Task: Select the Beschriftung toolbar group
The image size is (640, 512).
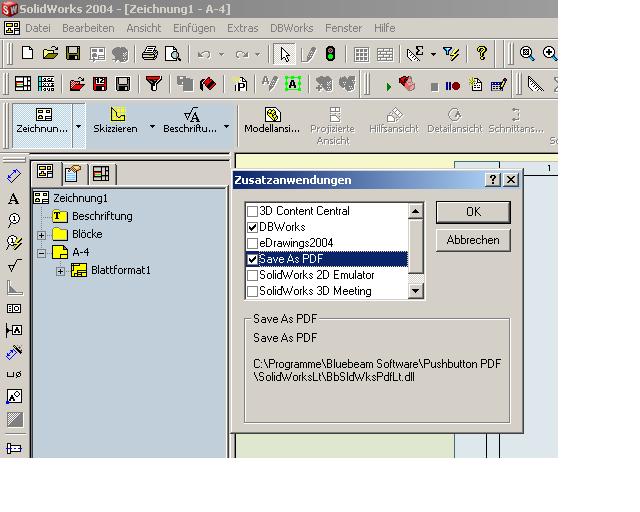Action: point(190,121)
